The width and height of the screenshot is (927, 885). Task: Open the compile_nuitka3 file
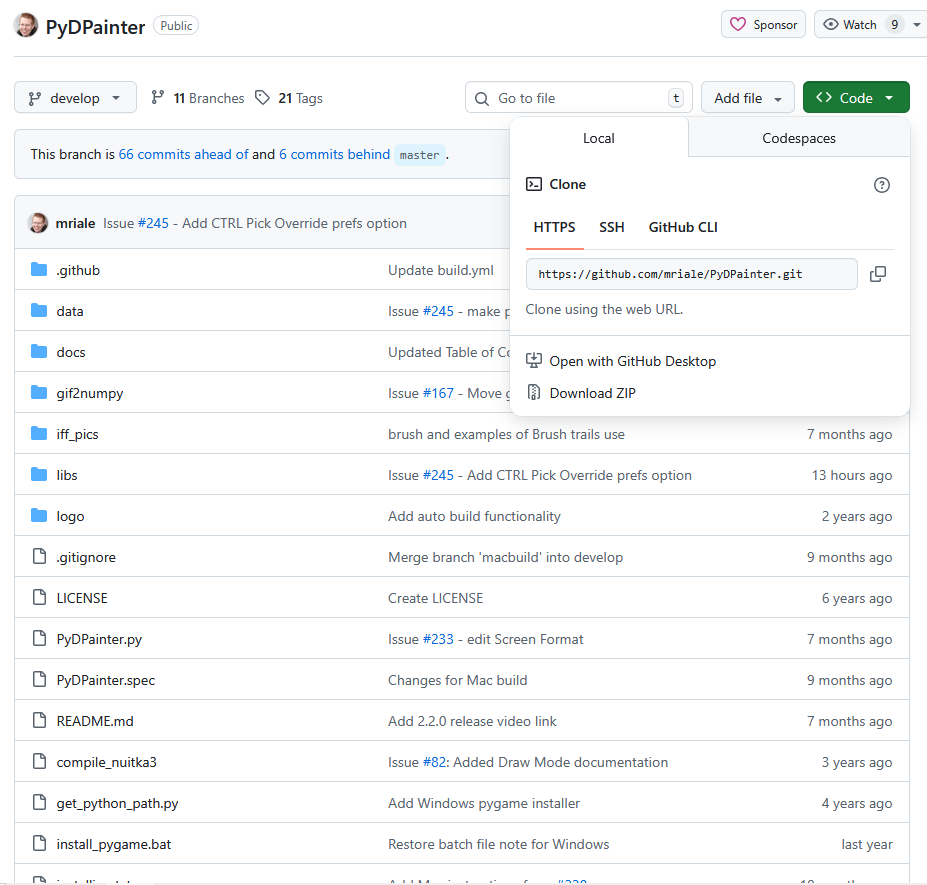(x=106, y=763)
